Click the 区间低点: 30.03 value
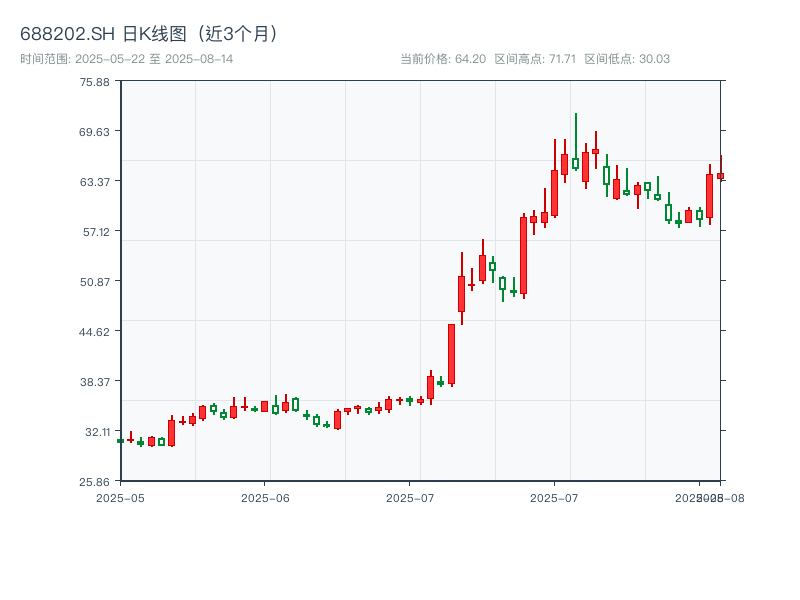This screenshot has width=800, height=600. [x=627, y=59]
